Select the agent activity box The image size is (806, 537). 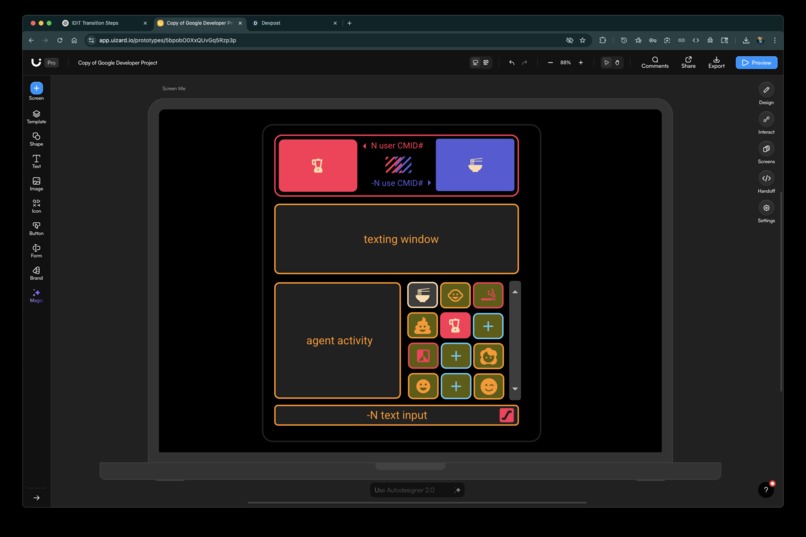(338, 341)
